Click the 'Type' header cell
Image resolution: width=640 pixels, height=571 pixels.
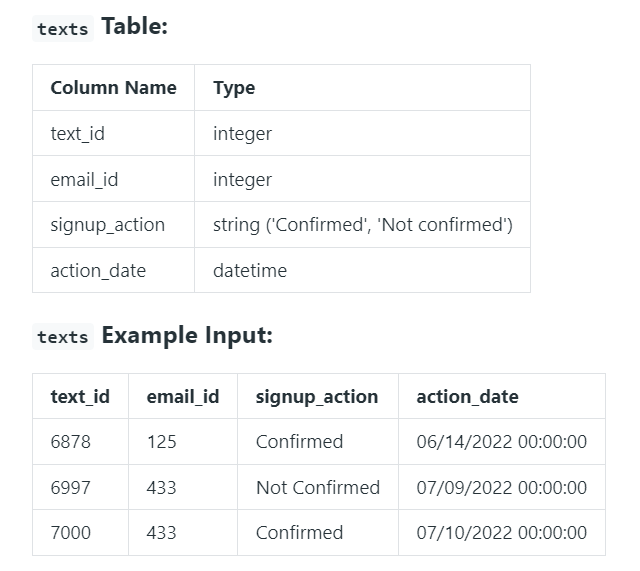coord(362,88)
